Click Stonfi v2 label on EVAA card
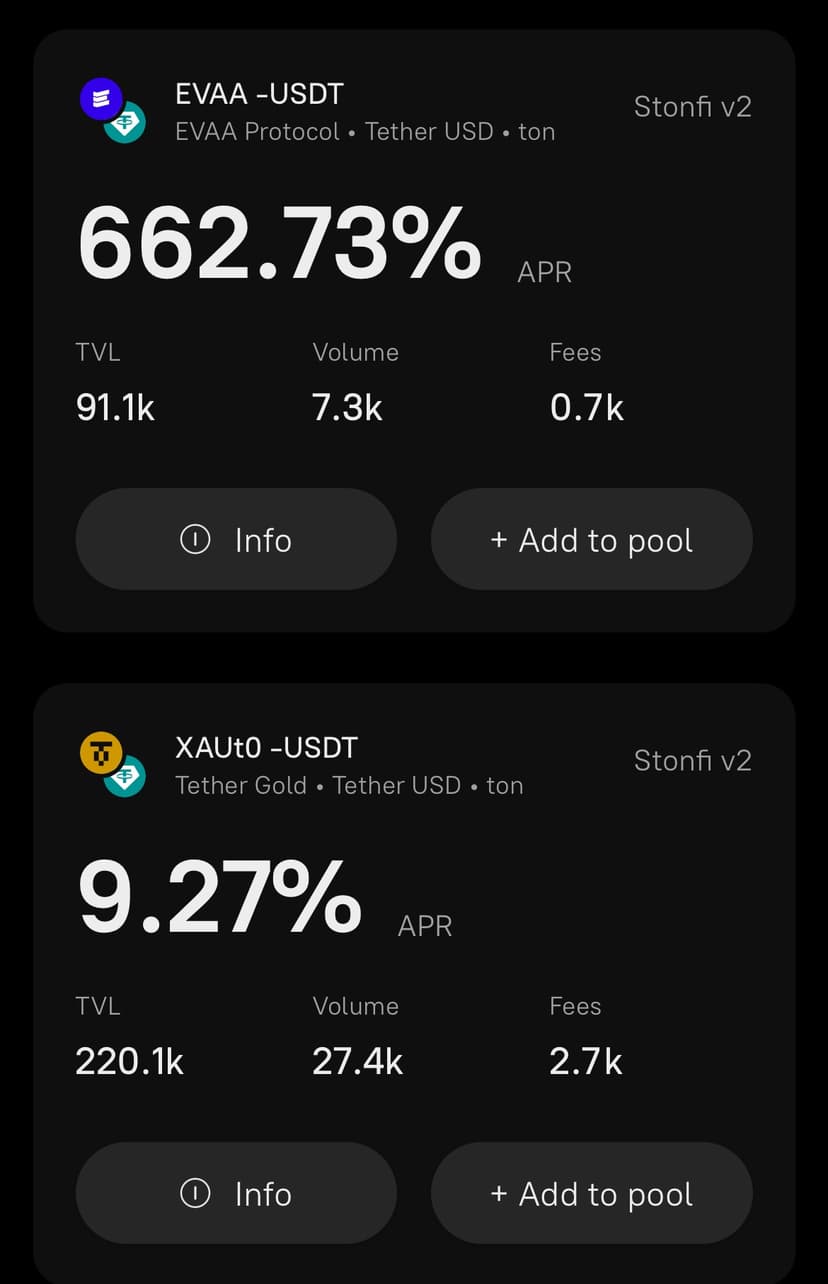This screenshot has height=1284, width=828. tap(692, 107)
